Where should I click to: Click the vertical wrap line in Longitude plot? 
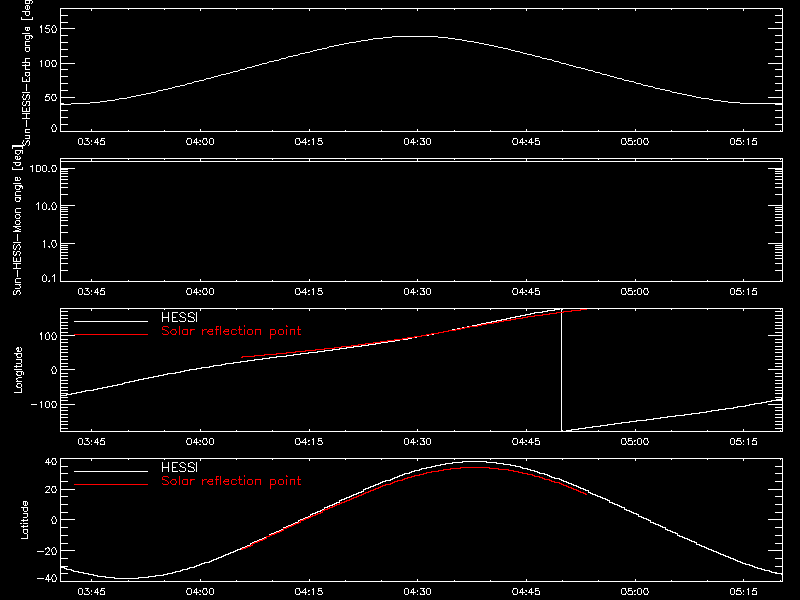561,370
